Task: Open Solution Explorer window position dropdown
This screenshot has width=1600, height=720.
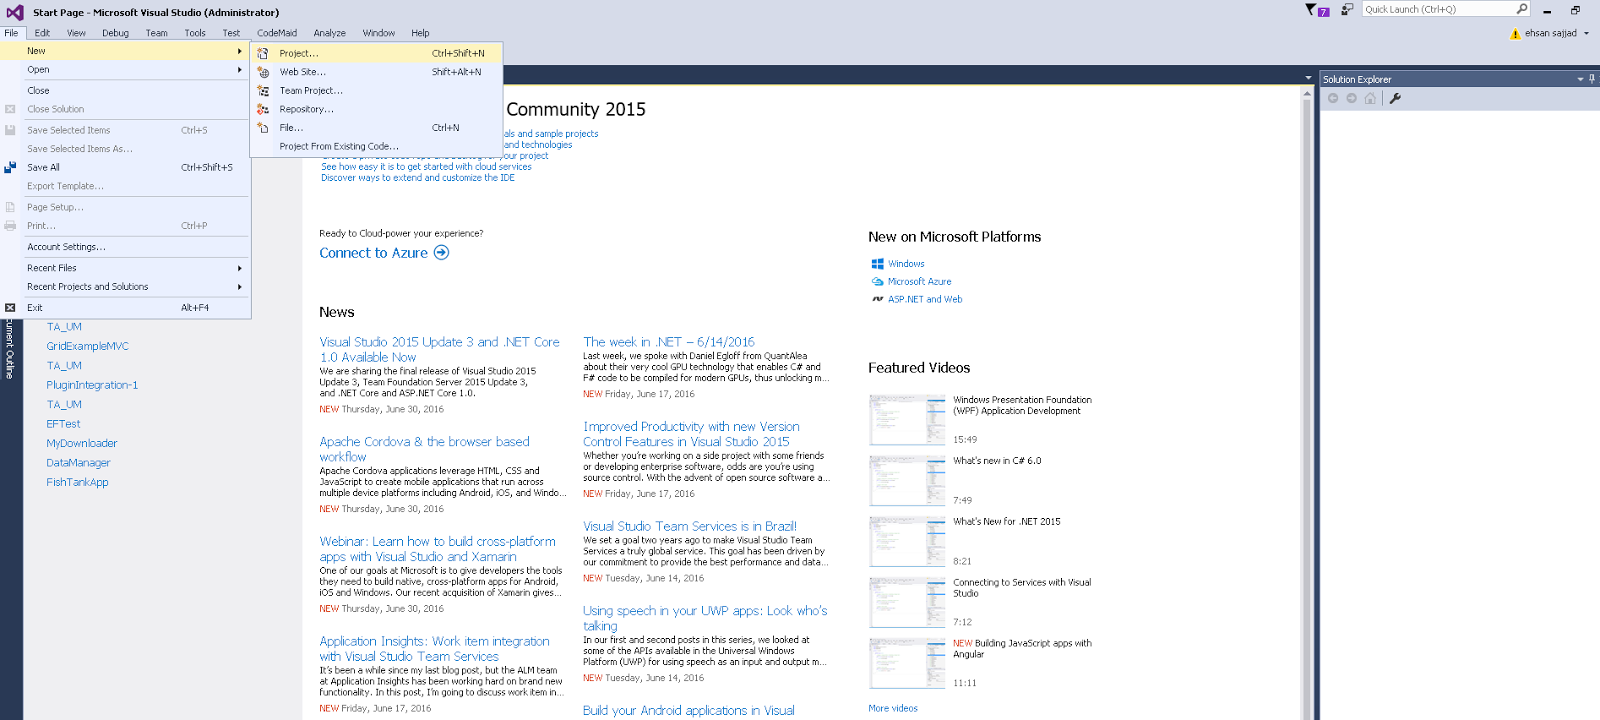Action: (x=1580, y=79)
